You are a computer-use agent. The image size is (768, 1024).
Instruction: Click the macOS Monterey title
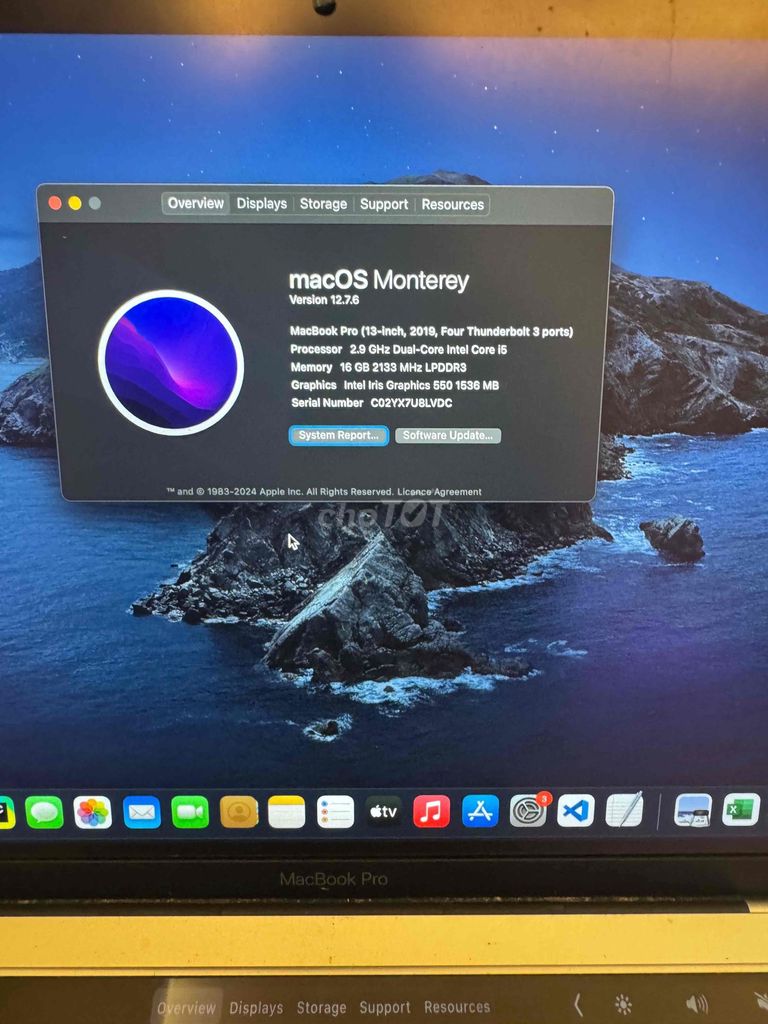click(x=379, y=280)
